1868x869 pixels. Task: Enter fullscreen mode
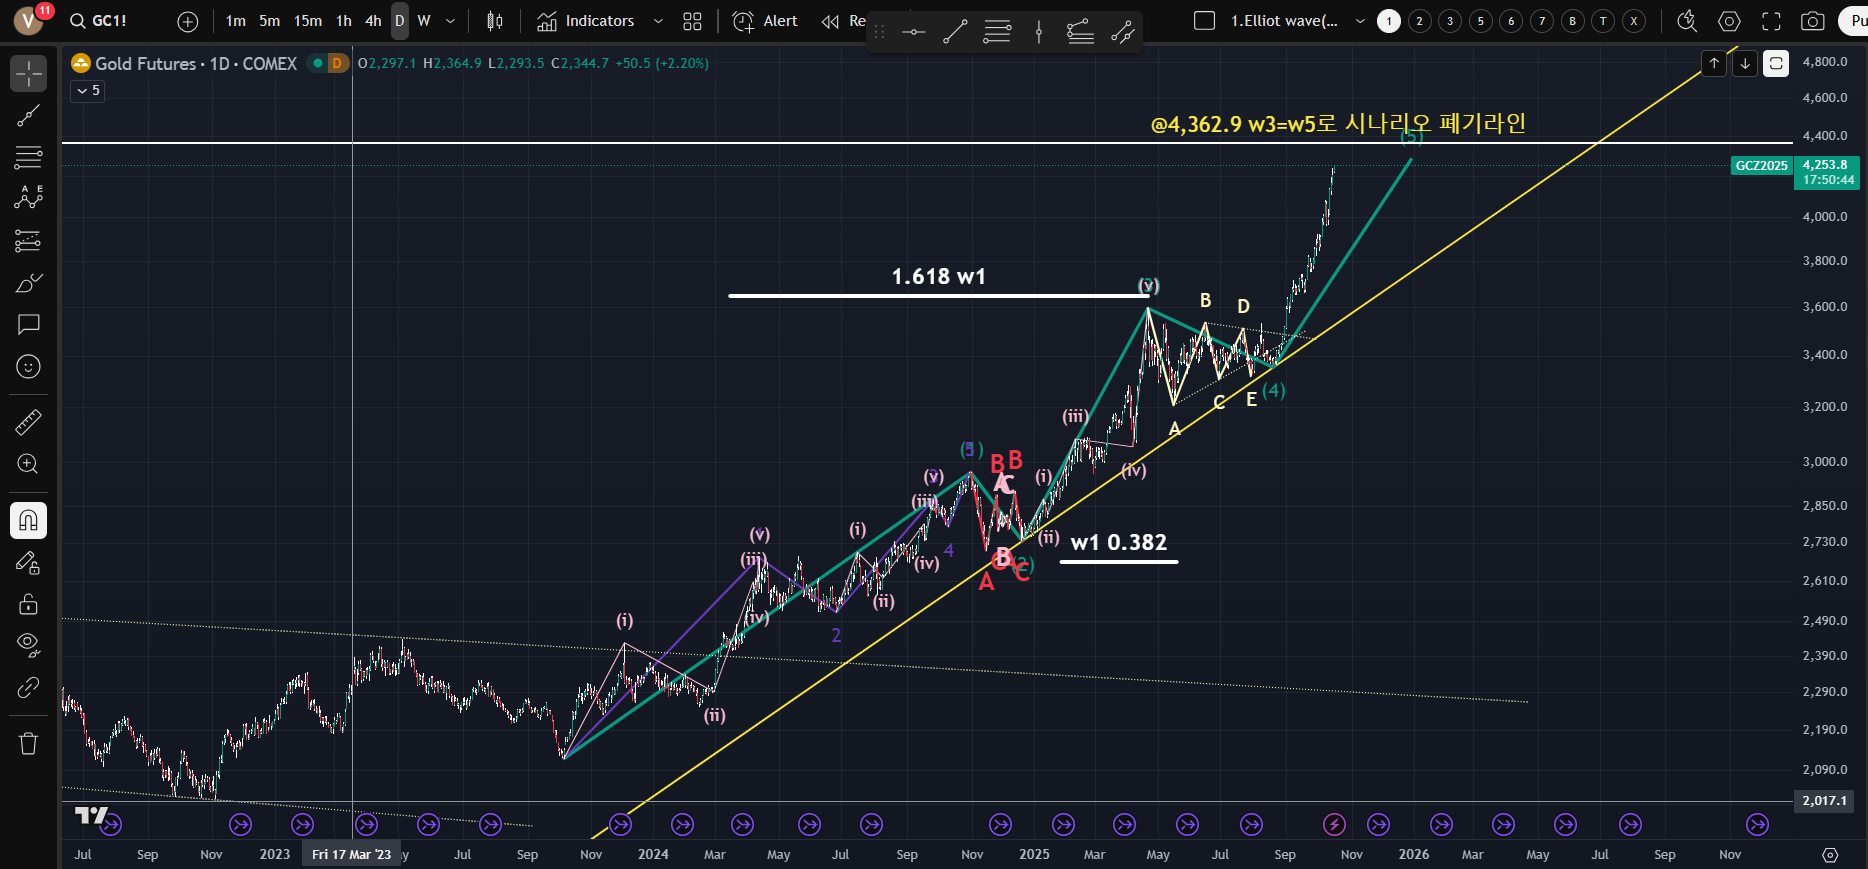coord(1771,21)
